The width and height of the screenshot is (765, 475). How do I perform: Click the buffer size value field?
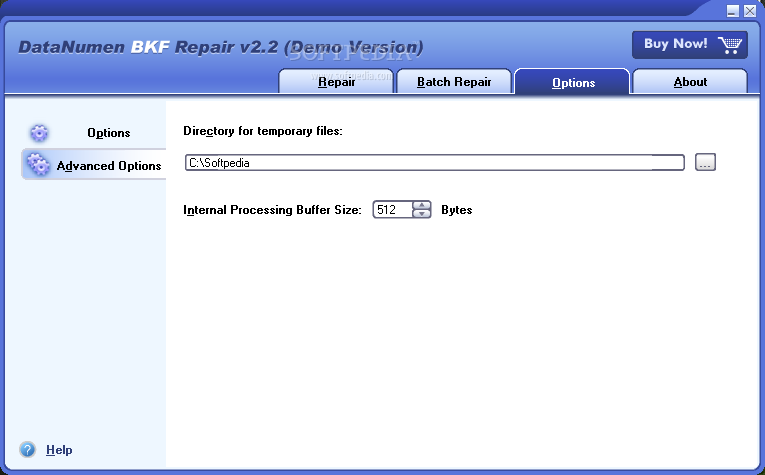tap(393, 210)
